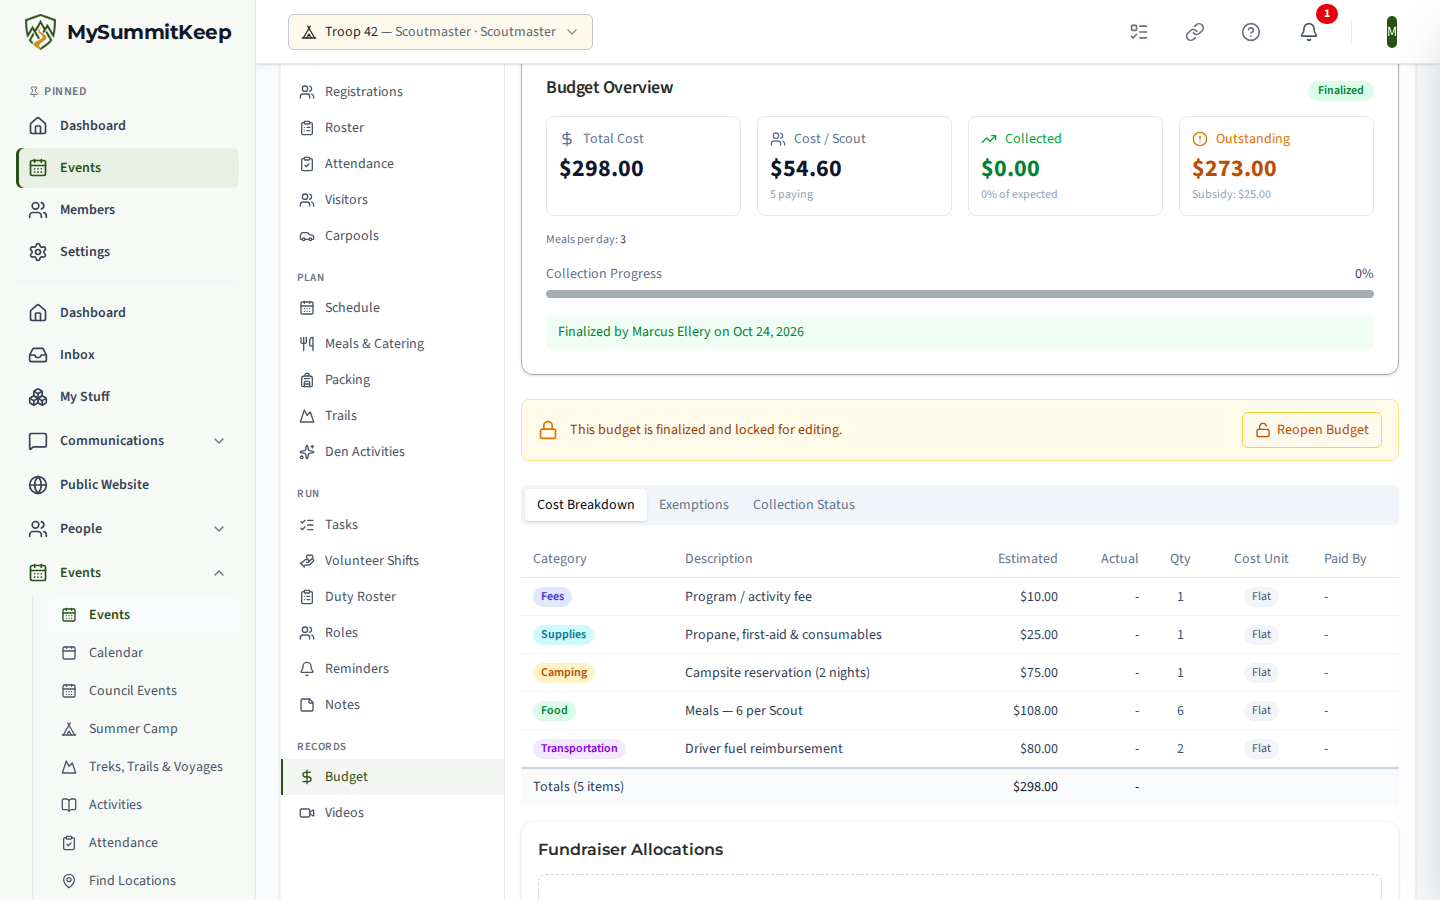Open pinned Settings link

(x=128, y=252)
